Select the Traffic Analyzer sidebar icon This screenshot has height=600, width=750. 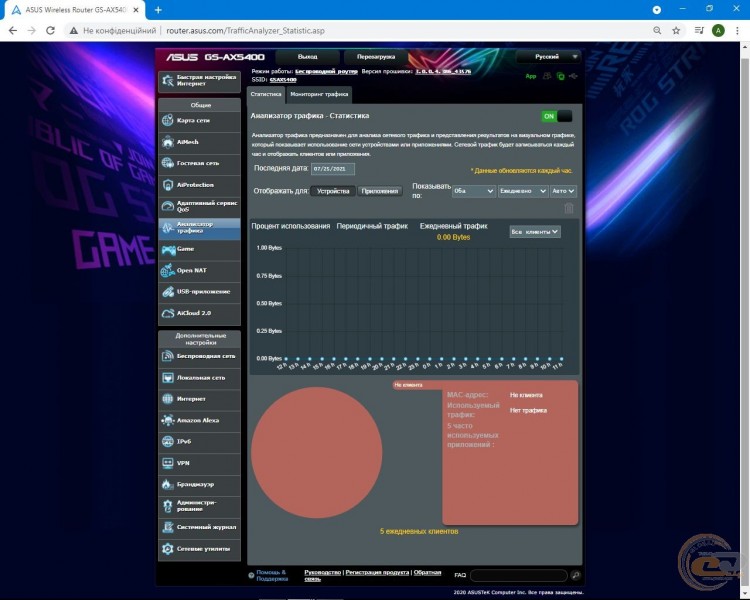(167, 228)
